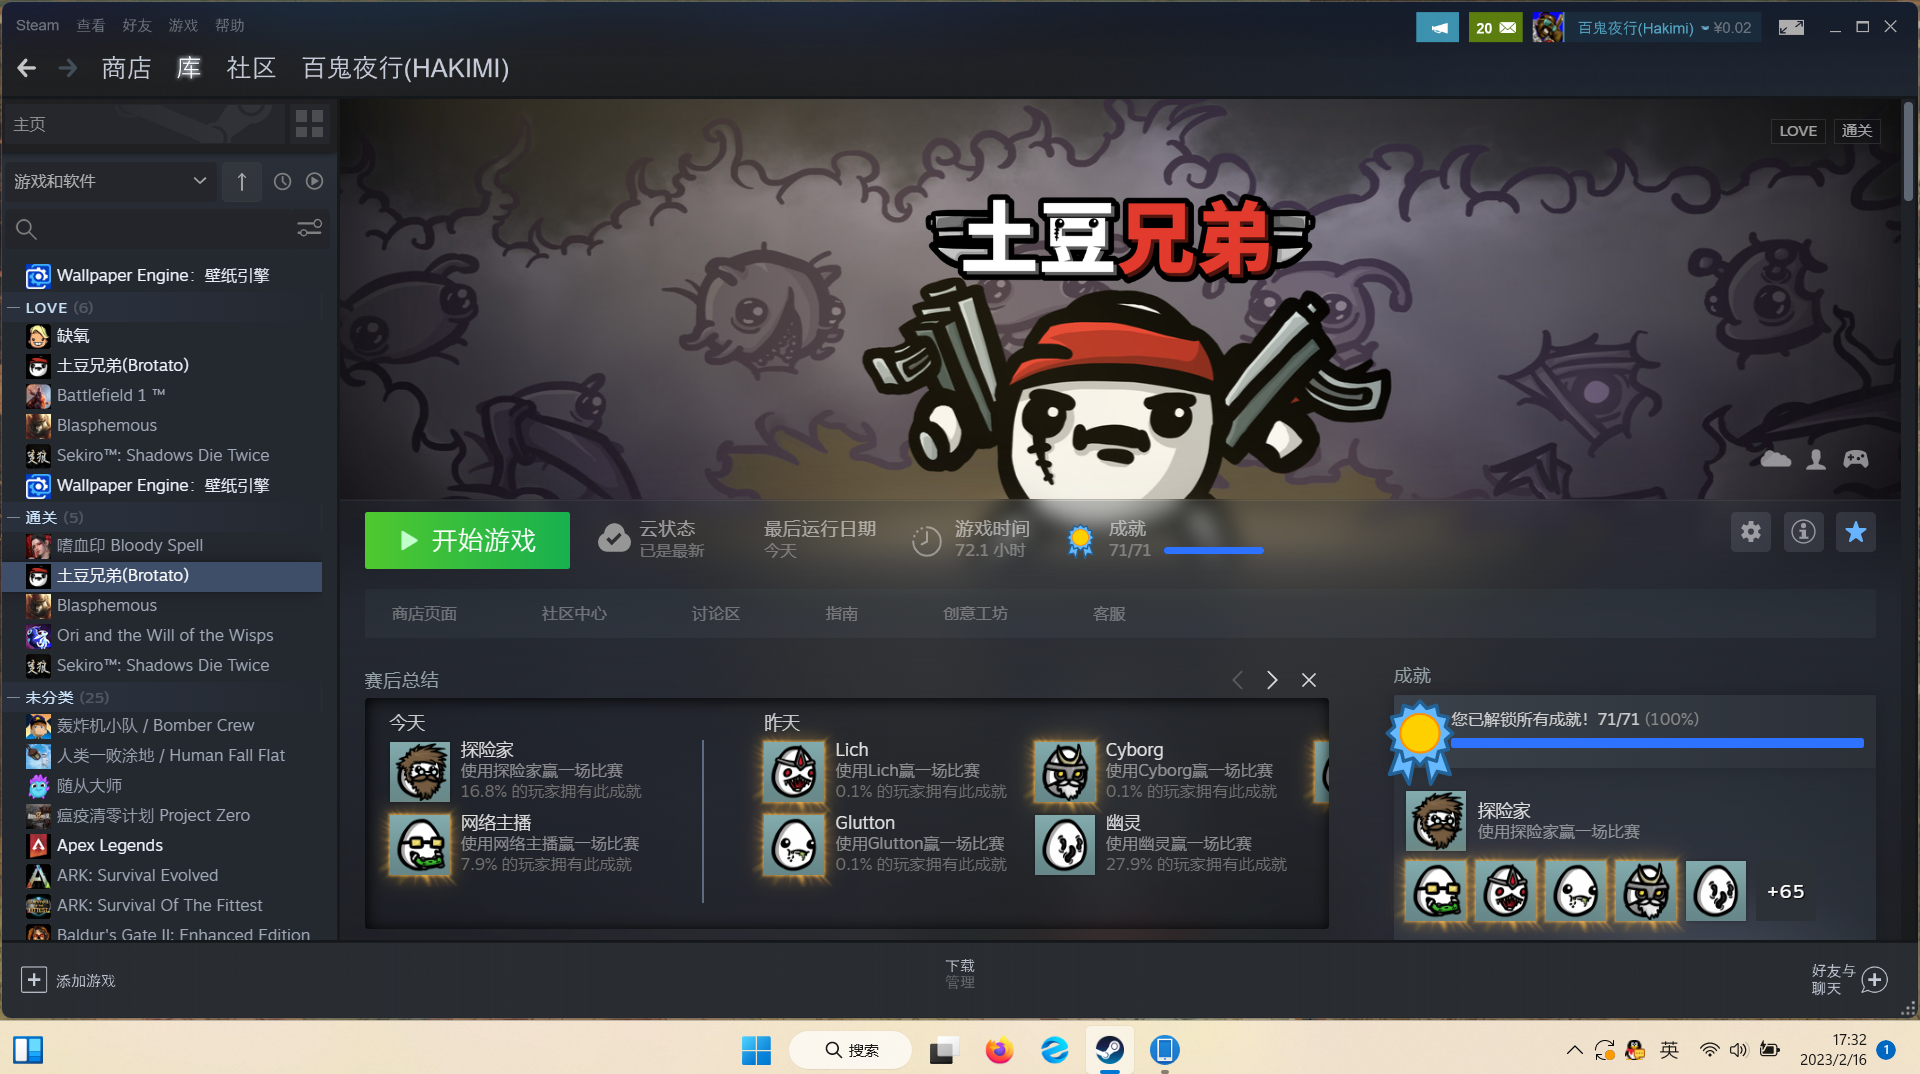This screenshot has height=1074, width=1920.
Task: Open advanced filter icon beside library search
Action: pyautogui.click(x=309, y=229)
